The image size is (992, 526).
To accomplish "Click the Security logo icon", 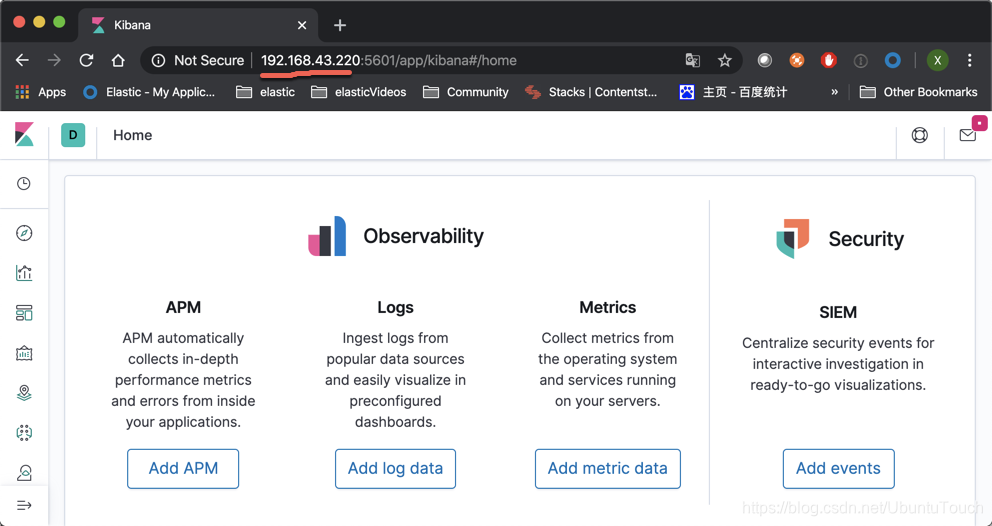I will 793,238.
